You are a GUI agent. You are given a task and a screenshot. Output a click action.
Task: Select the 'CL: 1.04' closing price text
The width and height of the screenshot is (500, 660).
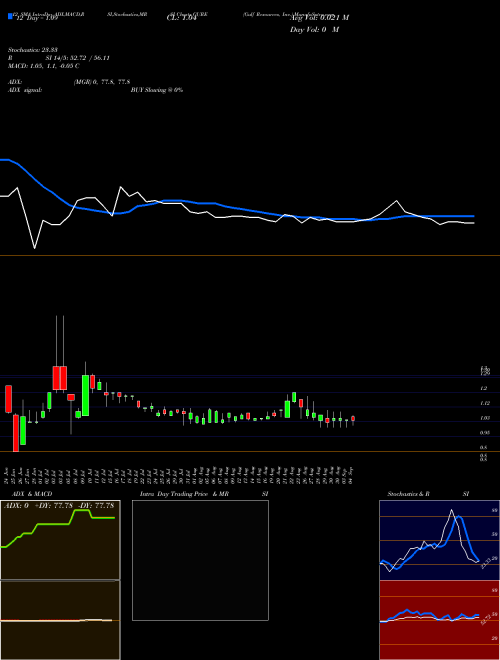point(182,18)
